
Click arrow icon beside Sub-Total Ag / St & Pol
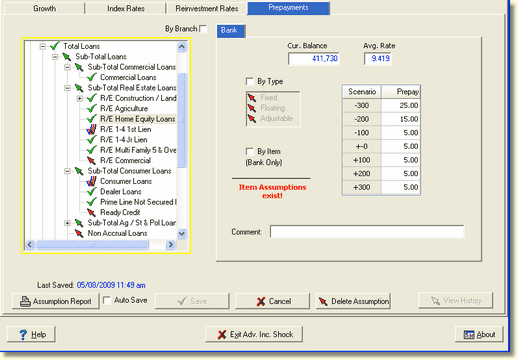click(x=79, y=223)
